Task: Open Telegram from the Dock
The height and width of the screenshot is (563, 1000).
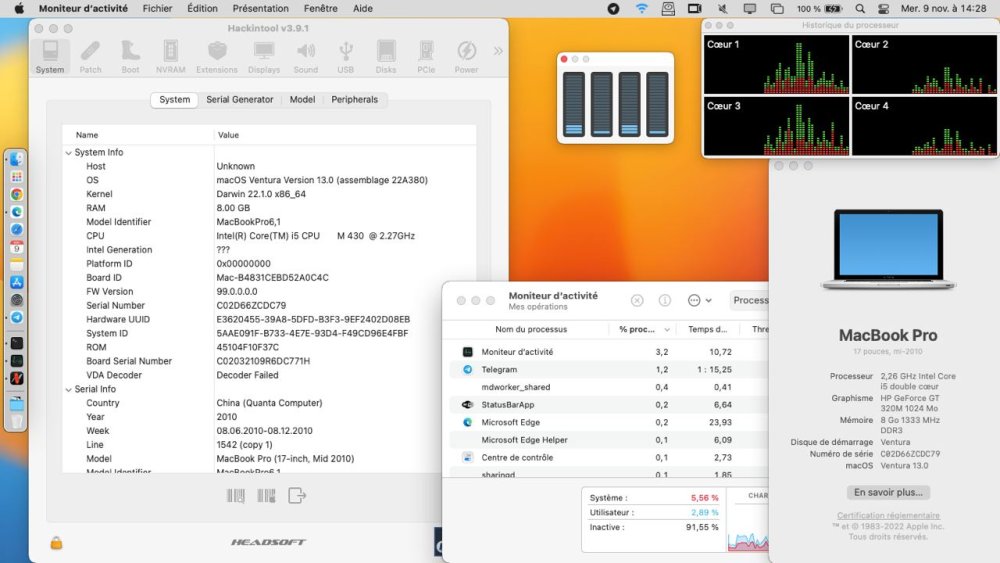Action: click(17, 318)
